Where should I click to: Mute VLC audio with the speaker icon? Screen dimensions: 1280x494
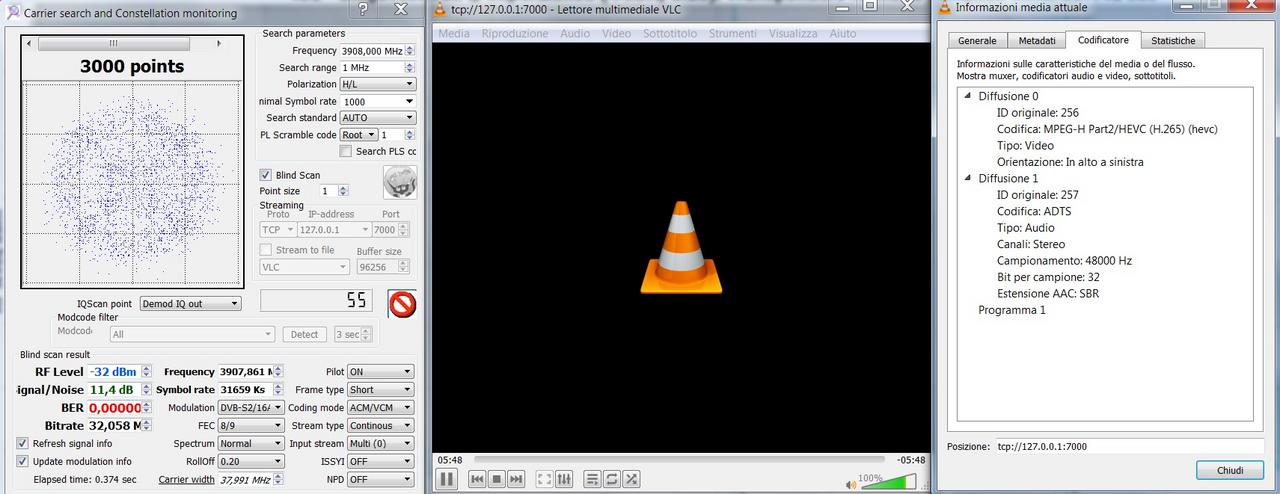tap(851, 484)
